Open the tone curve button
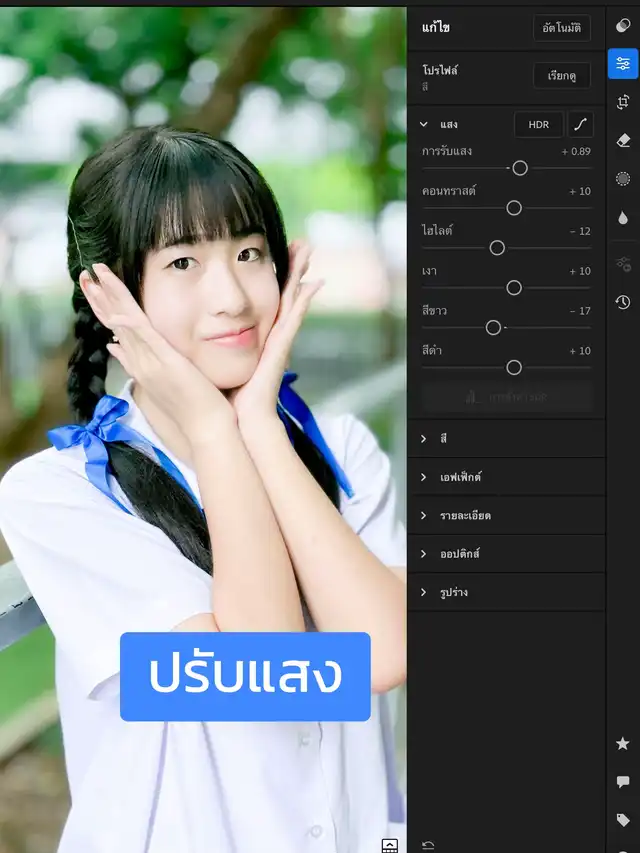640x853 pixels. (580, 125)
